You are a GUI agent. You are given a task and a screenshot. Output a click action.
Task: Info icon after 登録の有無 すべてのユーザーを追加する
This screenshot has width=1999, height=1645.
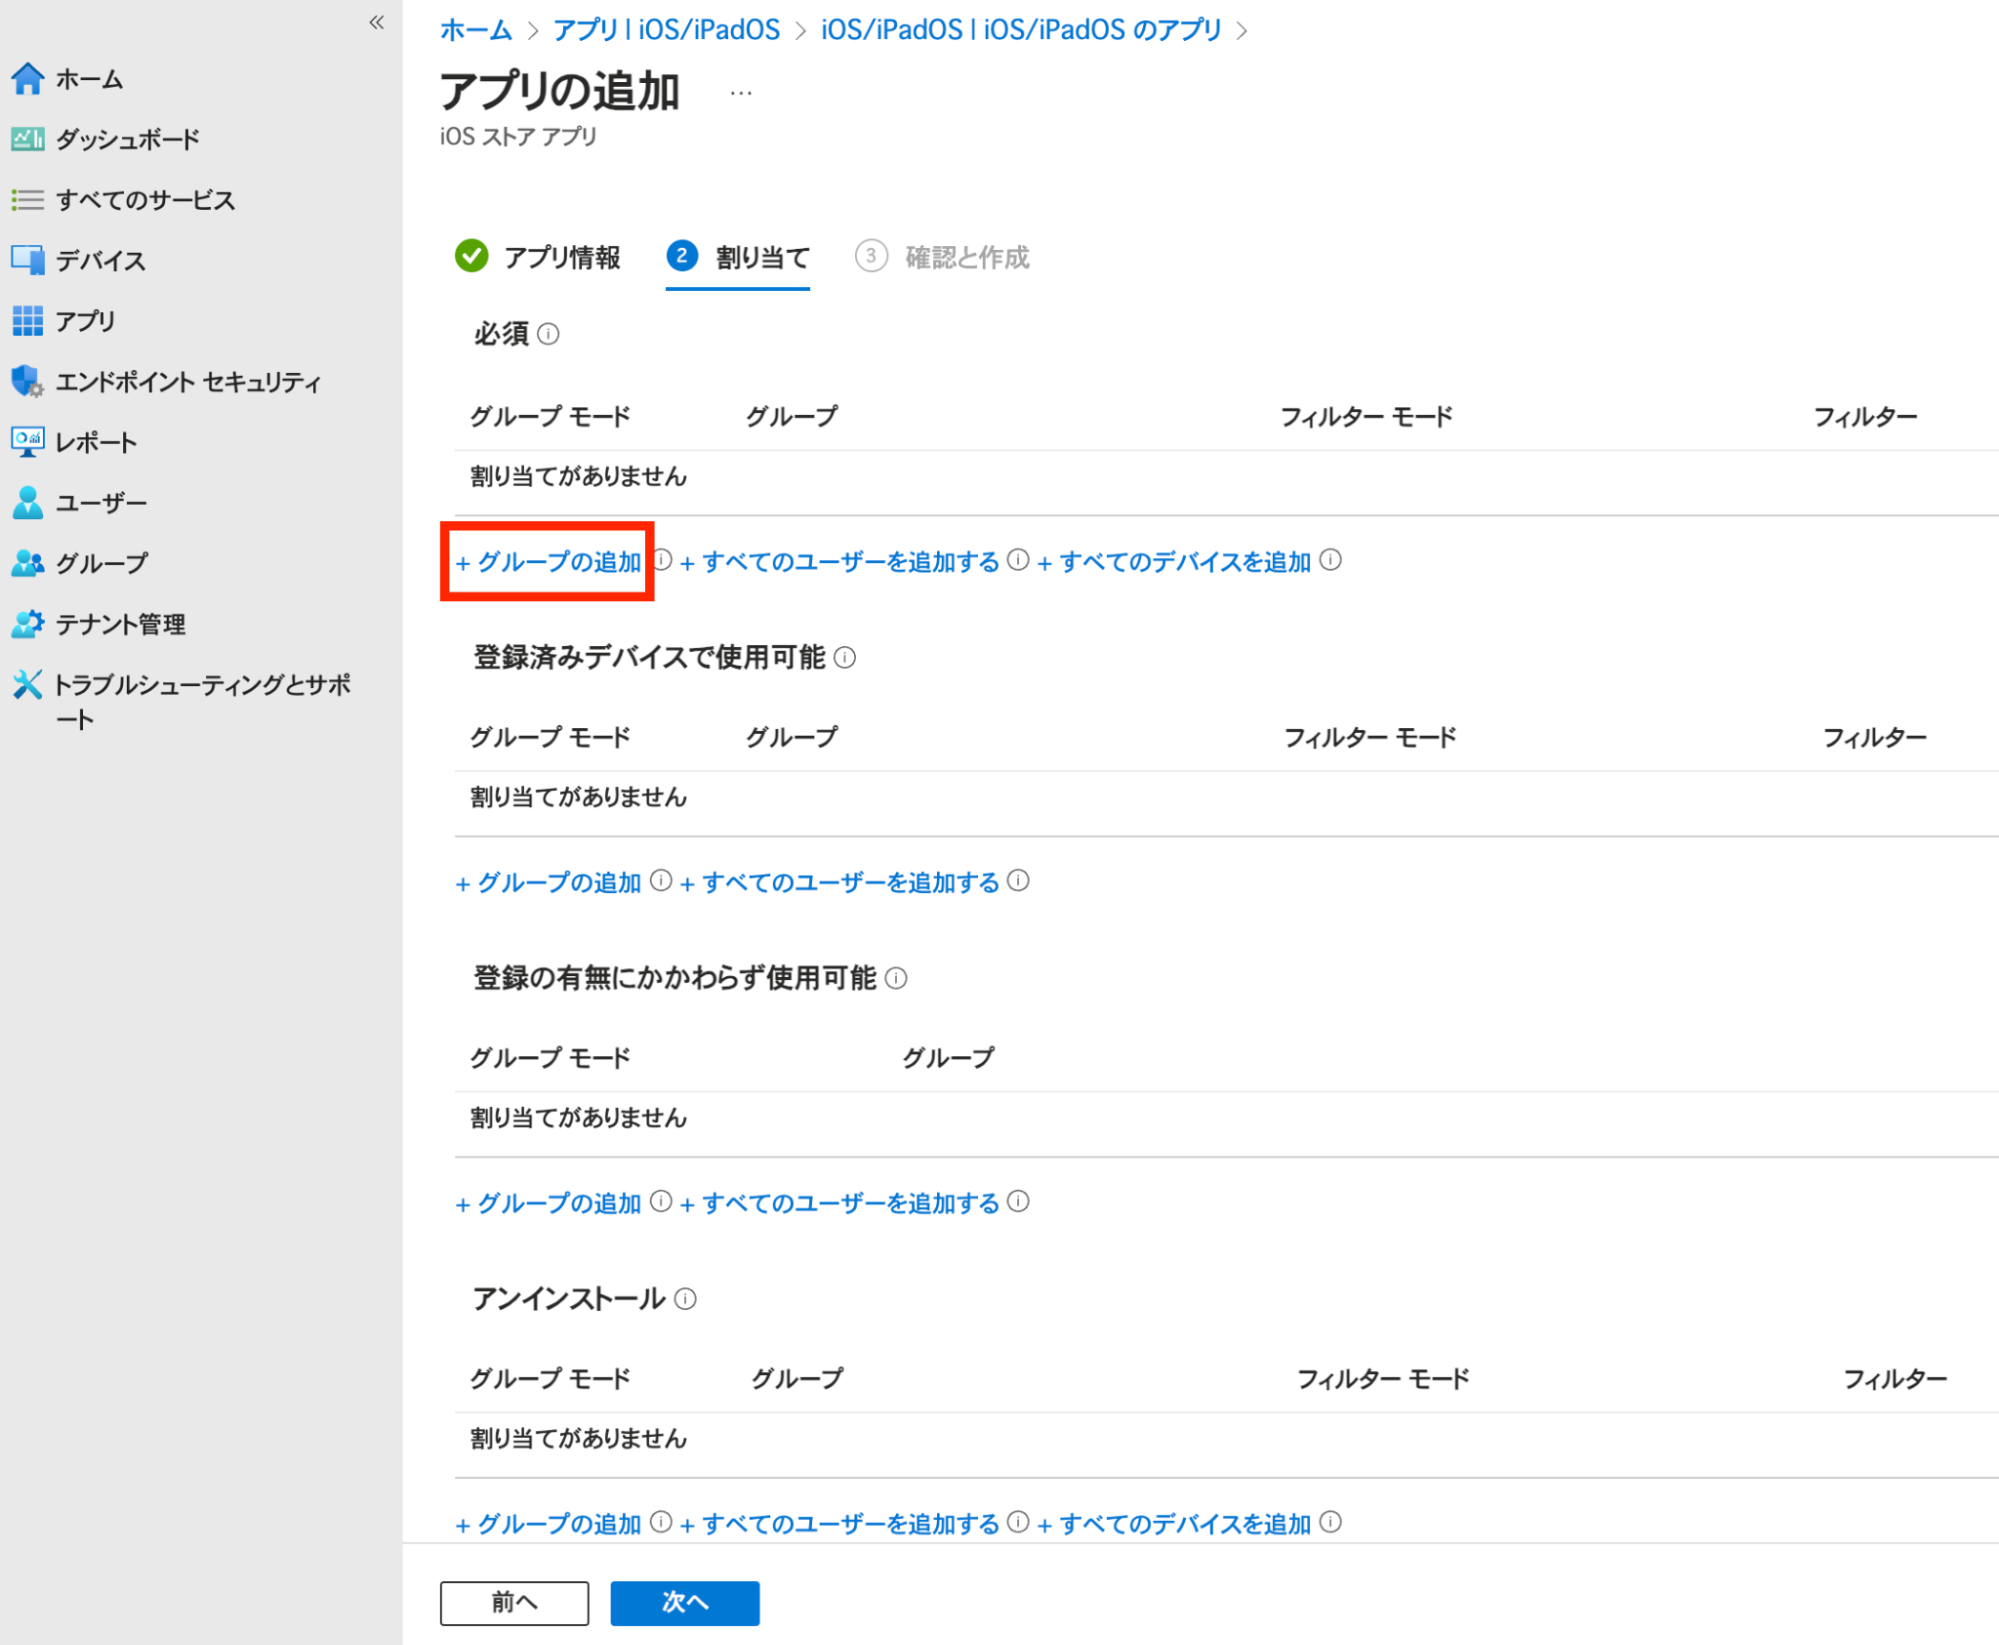point(1018,1201)
